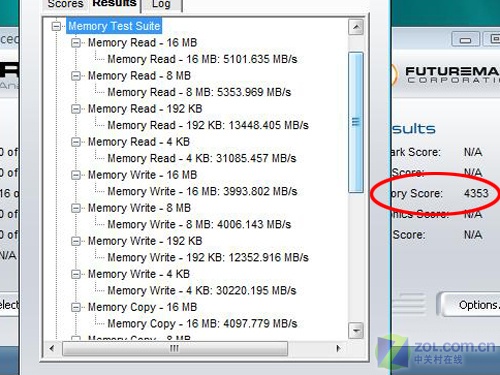This screenshot has height=375, width=500.
Task: Select the Memory Write - 8 MB group label
Action: click(x=139, y=208)
